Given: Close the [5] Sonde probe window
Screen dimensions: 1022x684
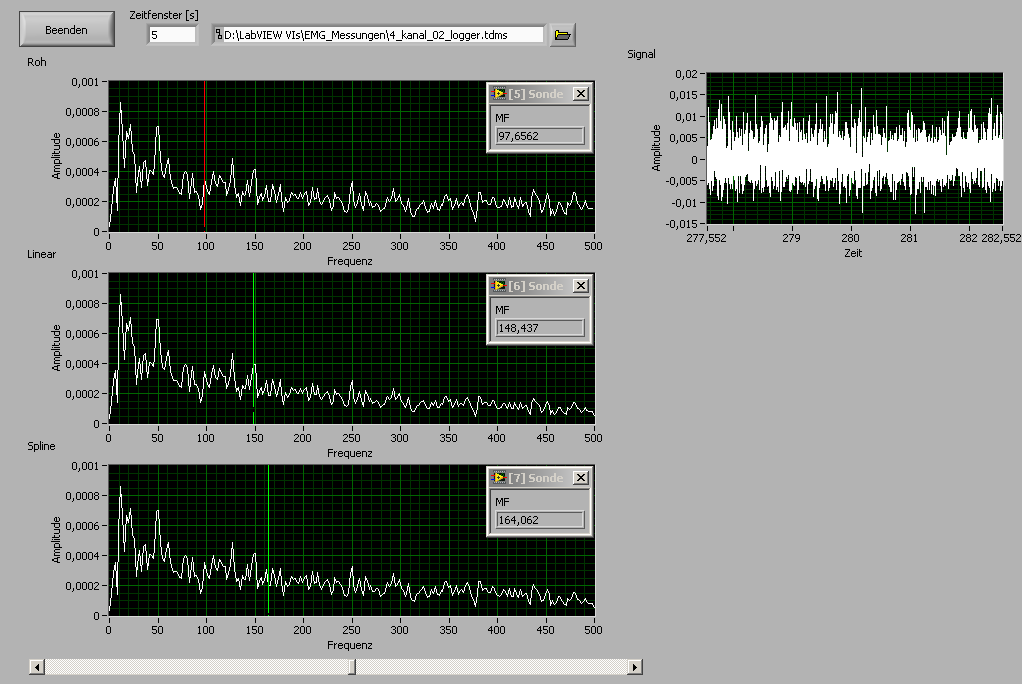Looking at the screenshot, I should pos(581,94).
